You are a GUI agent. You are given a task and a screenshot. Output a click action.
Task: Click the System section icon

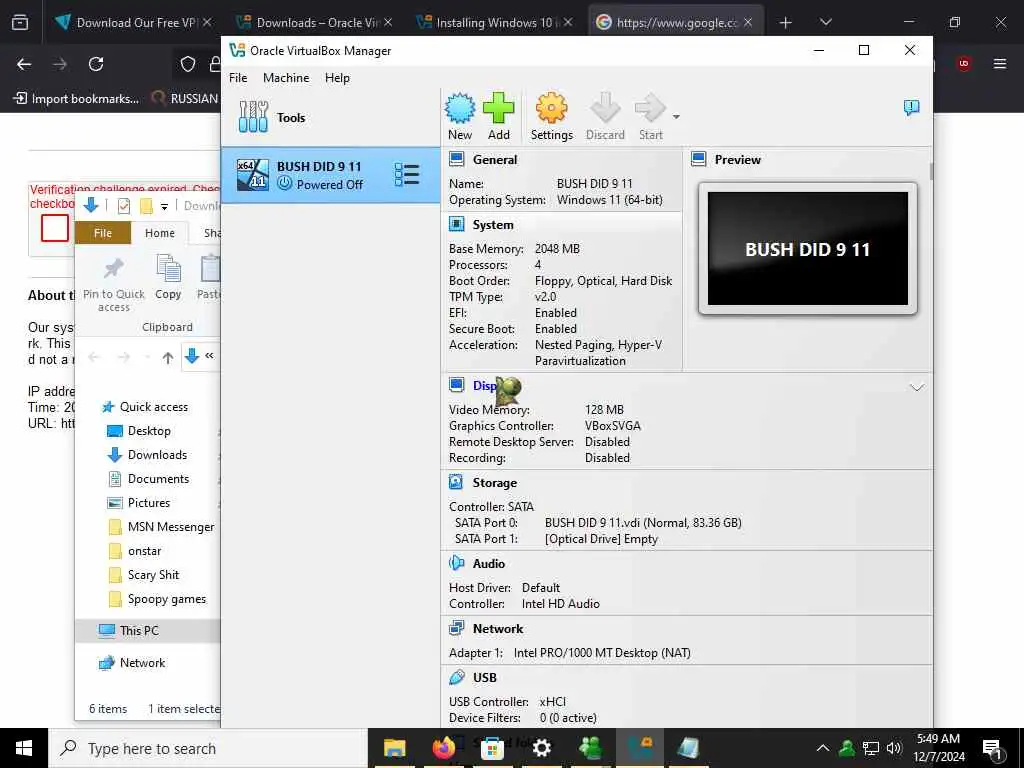pyautogui.click(x=456, y=225)
